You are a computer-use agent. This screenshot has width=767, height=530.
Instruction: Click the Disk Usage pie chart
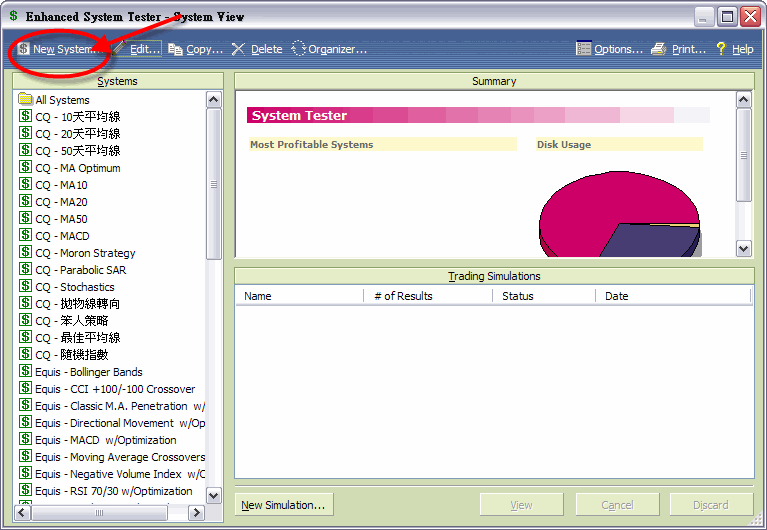click(619, 214)
